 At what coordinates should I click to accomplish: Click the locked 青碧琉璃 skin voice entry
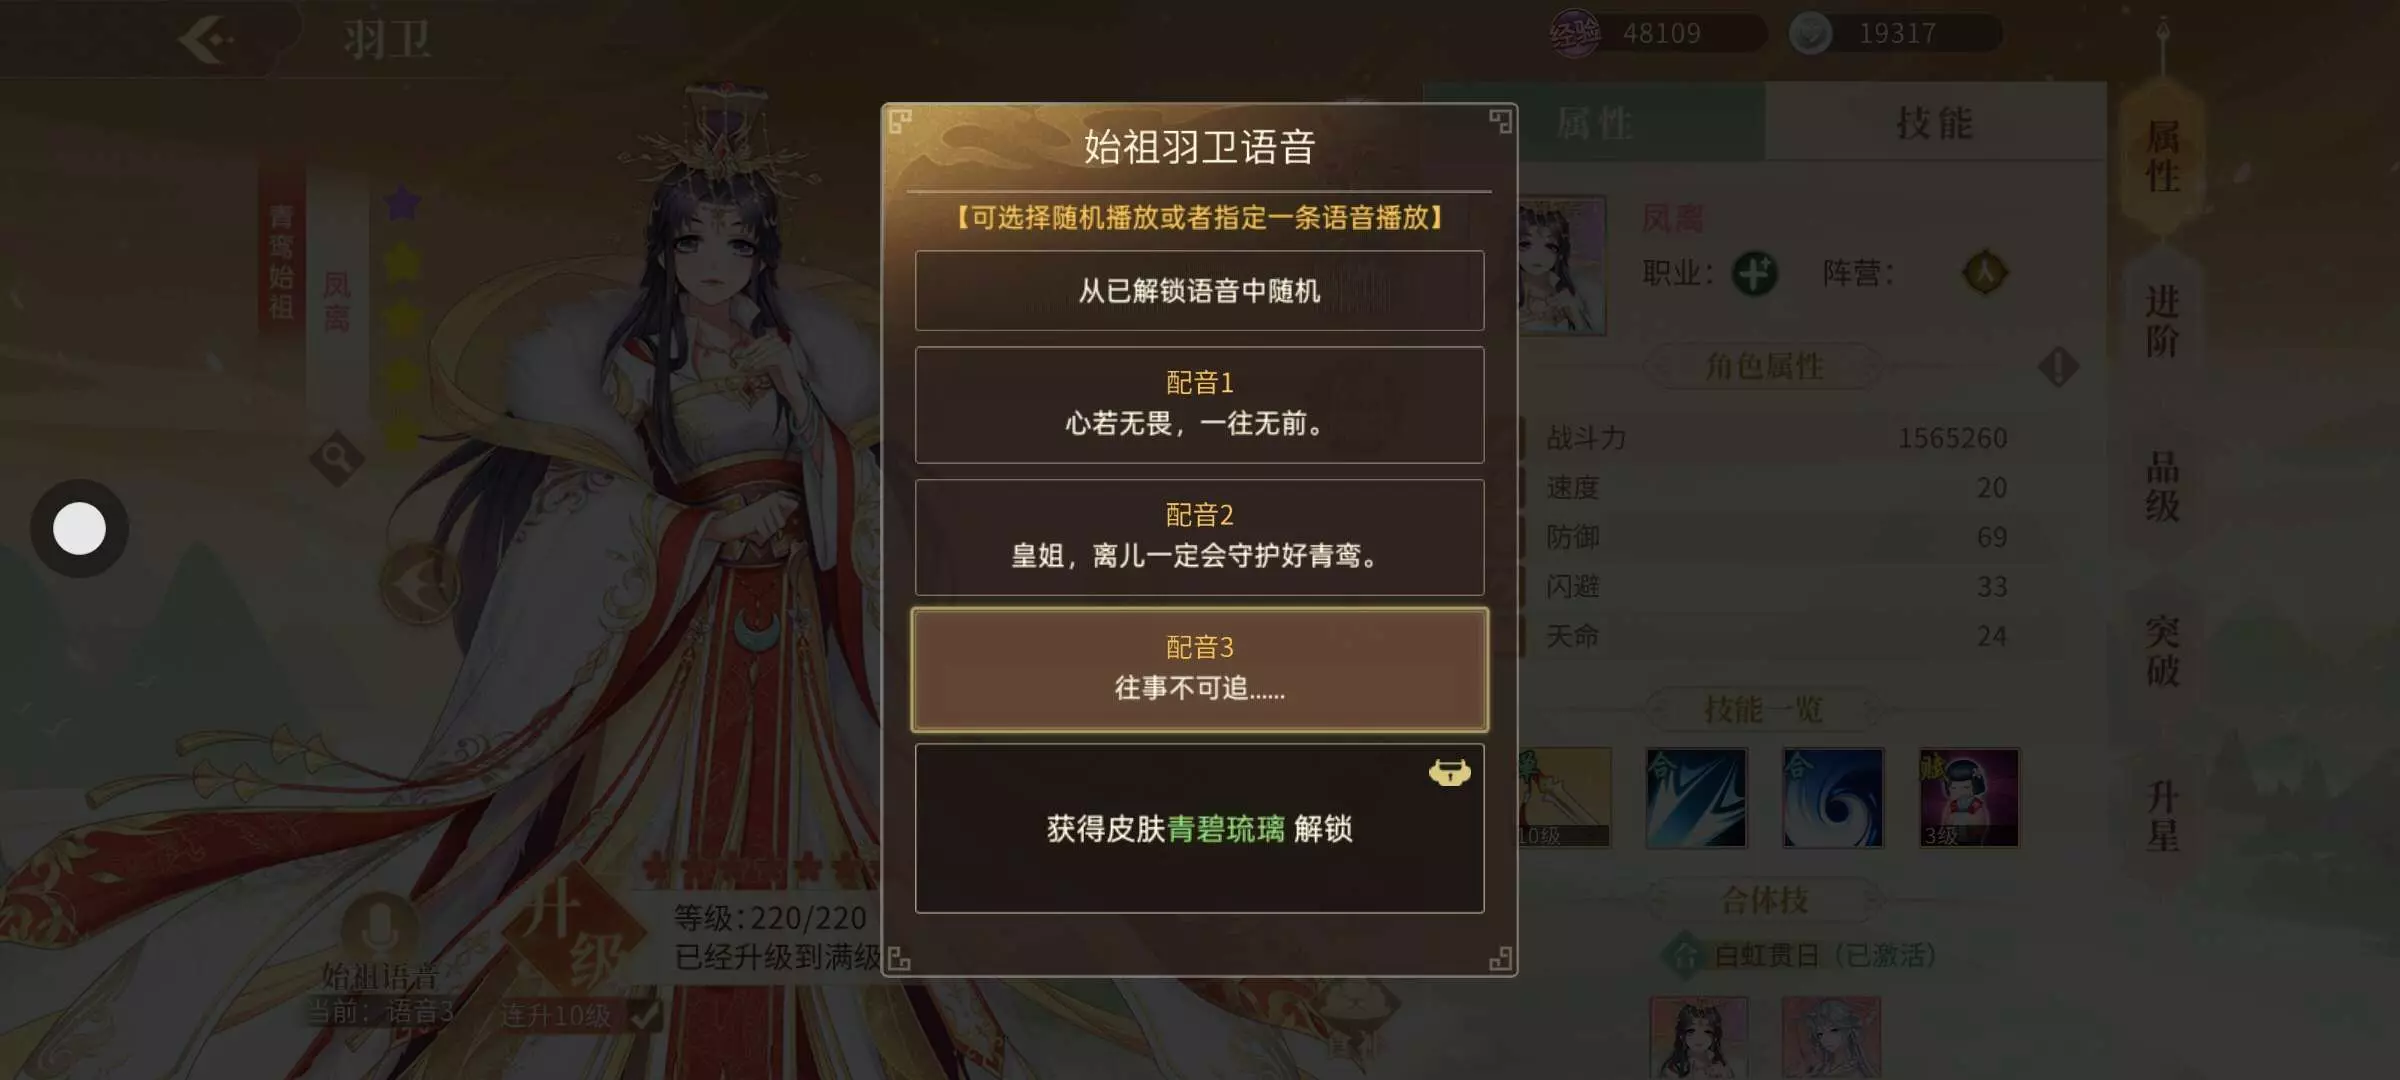tap(1199, 828)
